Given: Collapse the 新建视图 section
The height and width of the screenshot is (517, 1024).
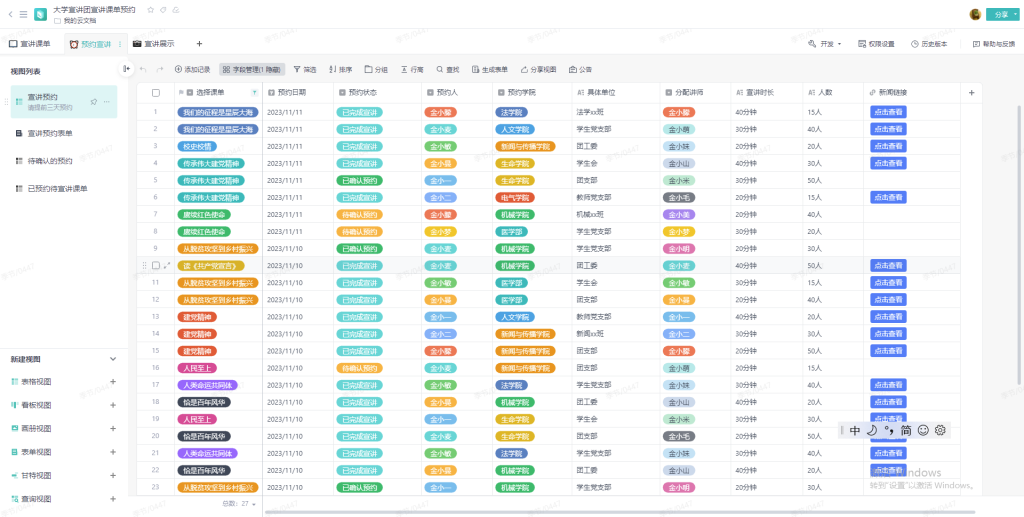Looking at the screenshot, I should click(x=113, y=359).
